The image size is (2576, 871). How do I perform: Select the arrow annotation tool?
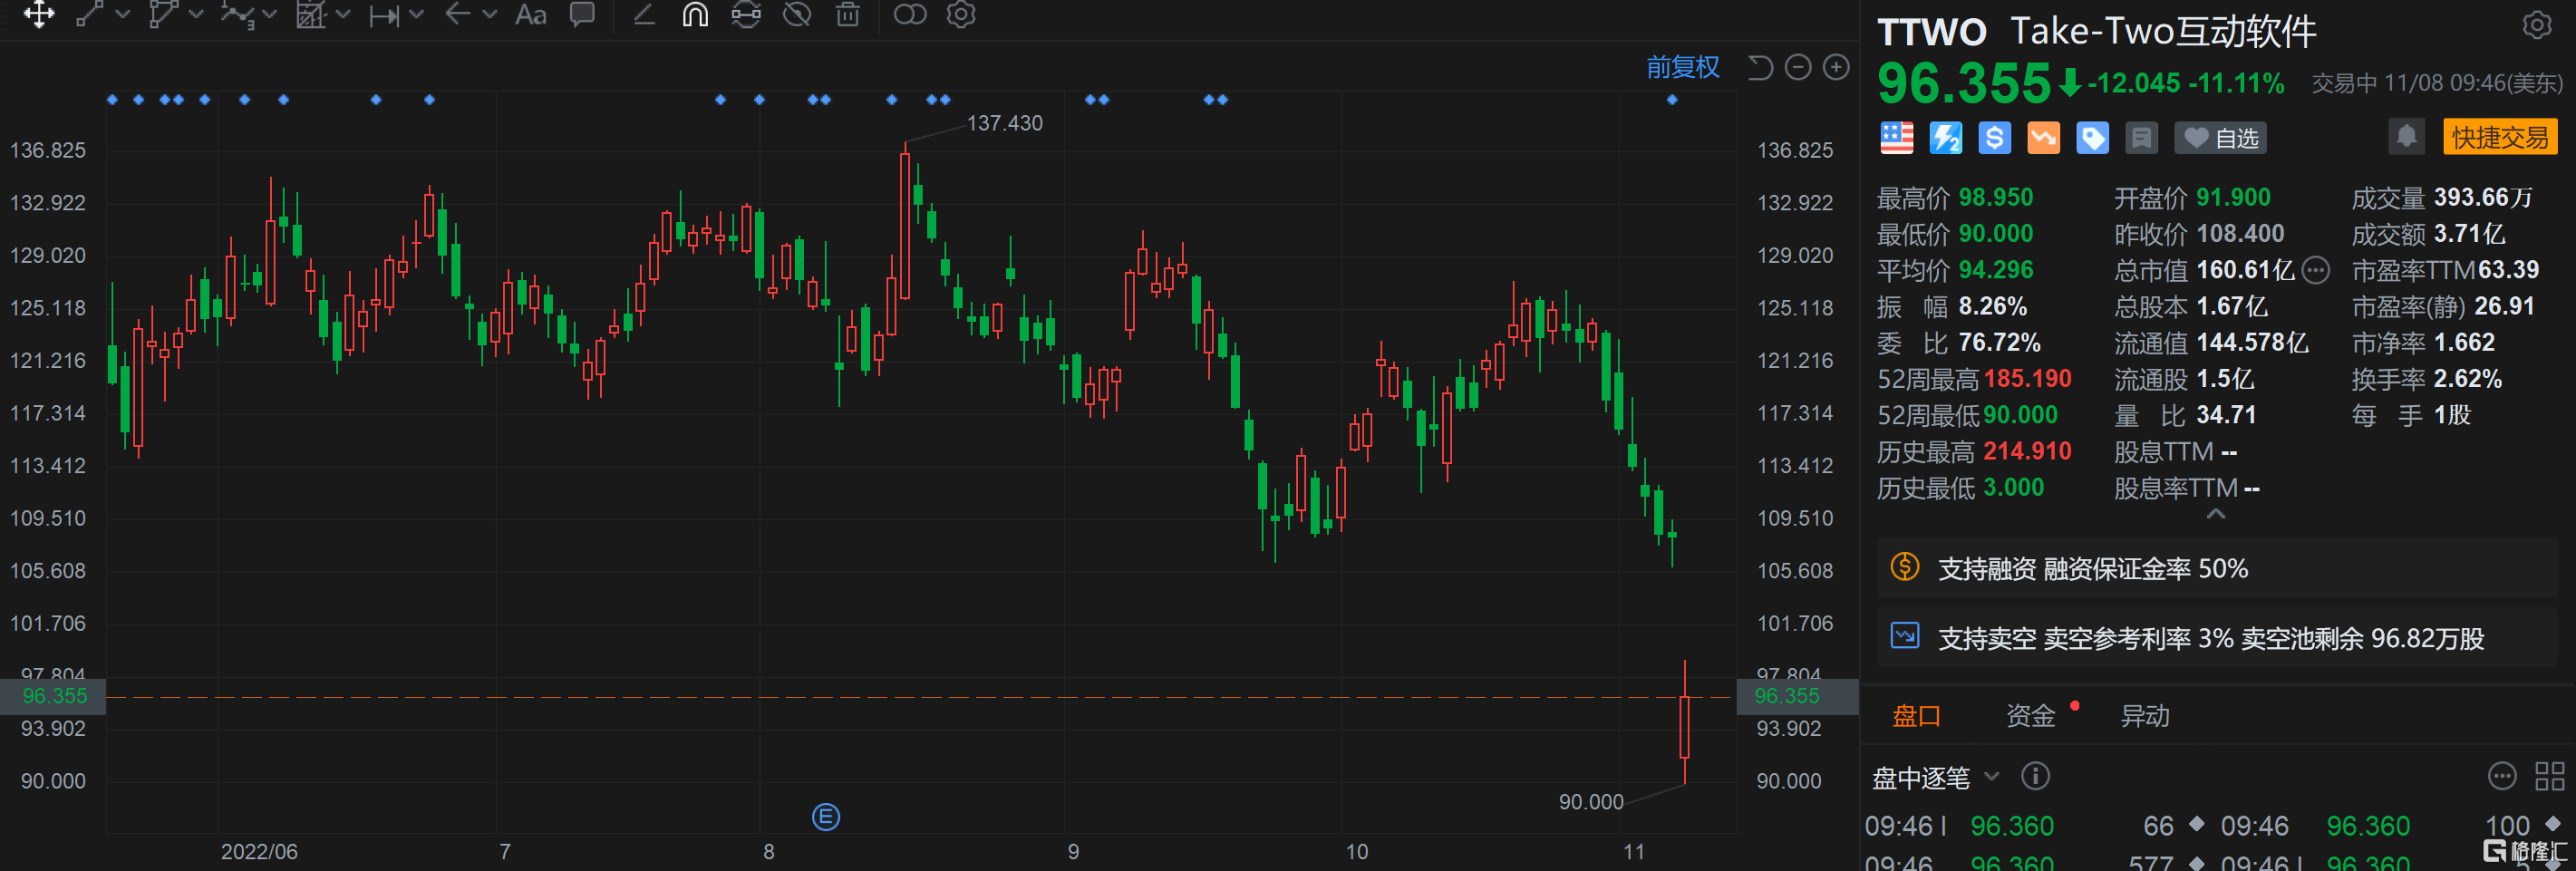pyautogui.click(x=457, y=14)
